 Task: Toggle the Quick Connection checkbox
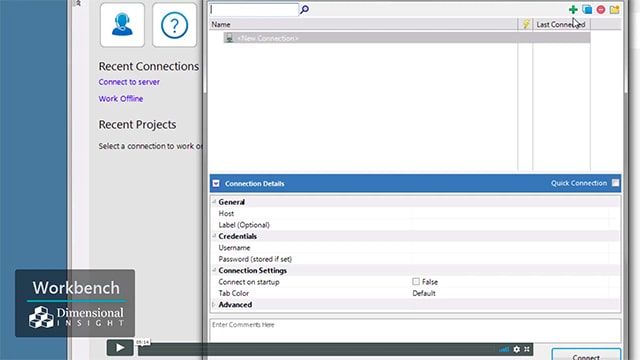click(x=615, y=183)
